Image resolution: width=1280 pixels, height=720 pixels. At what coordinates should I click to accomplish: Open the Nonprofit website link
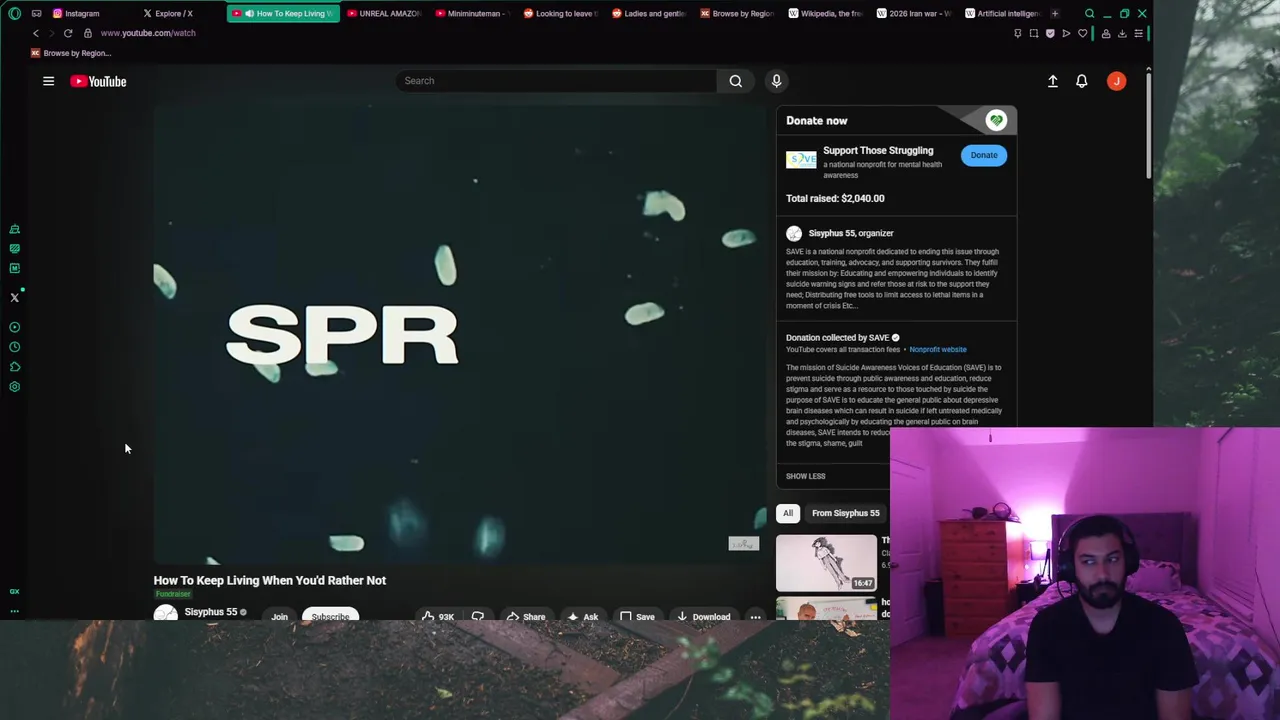tap(938, 349)
